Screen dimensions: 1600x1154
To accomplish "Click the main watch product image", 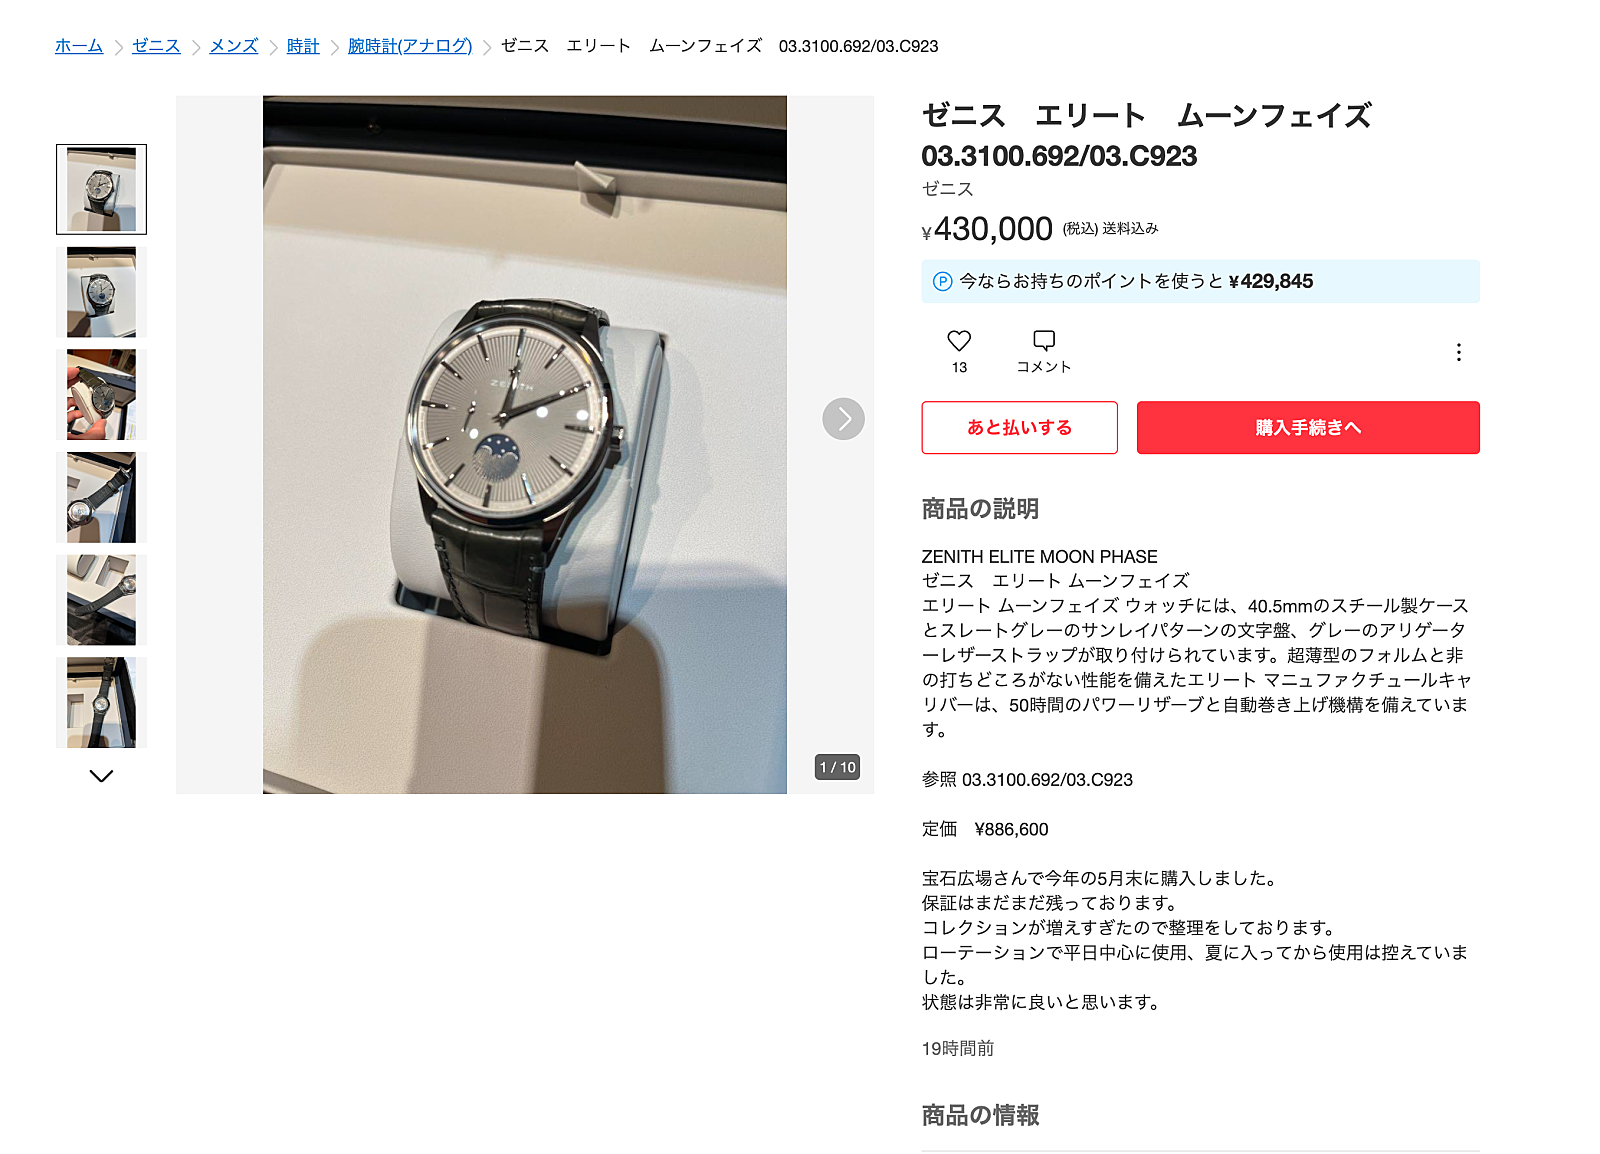I will 525,445.
